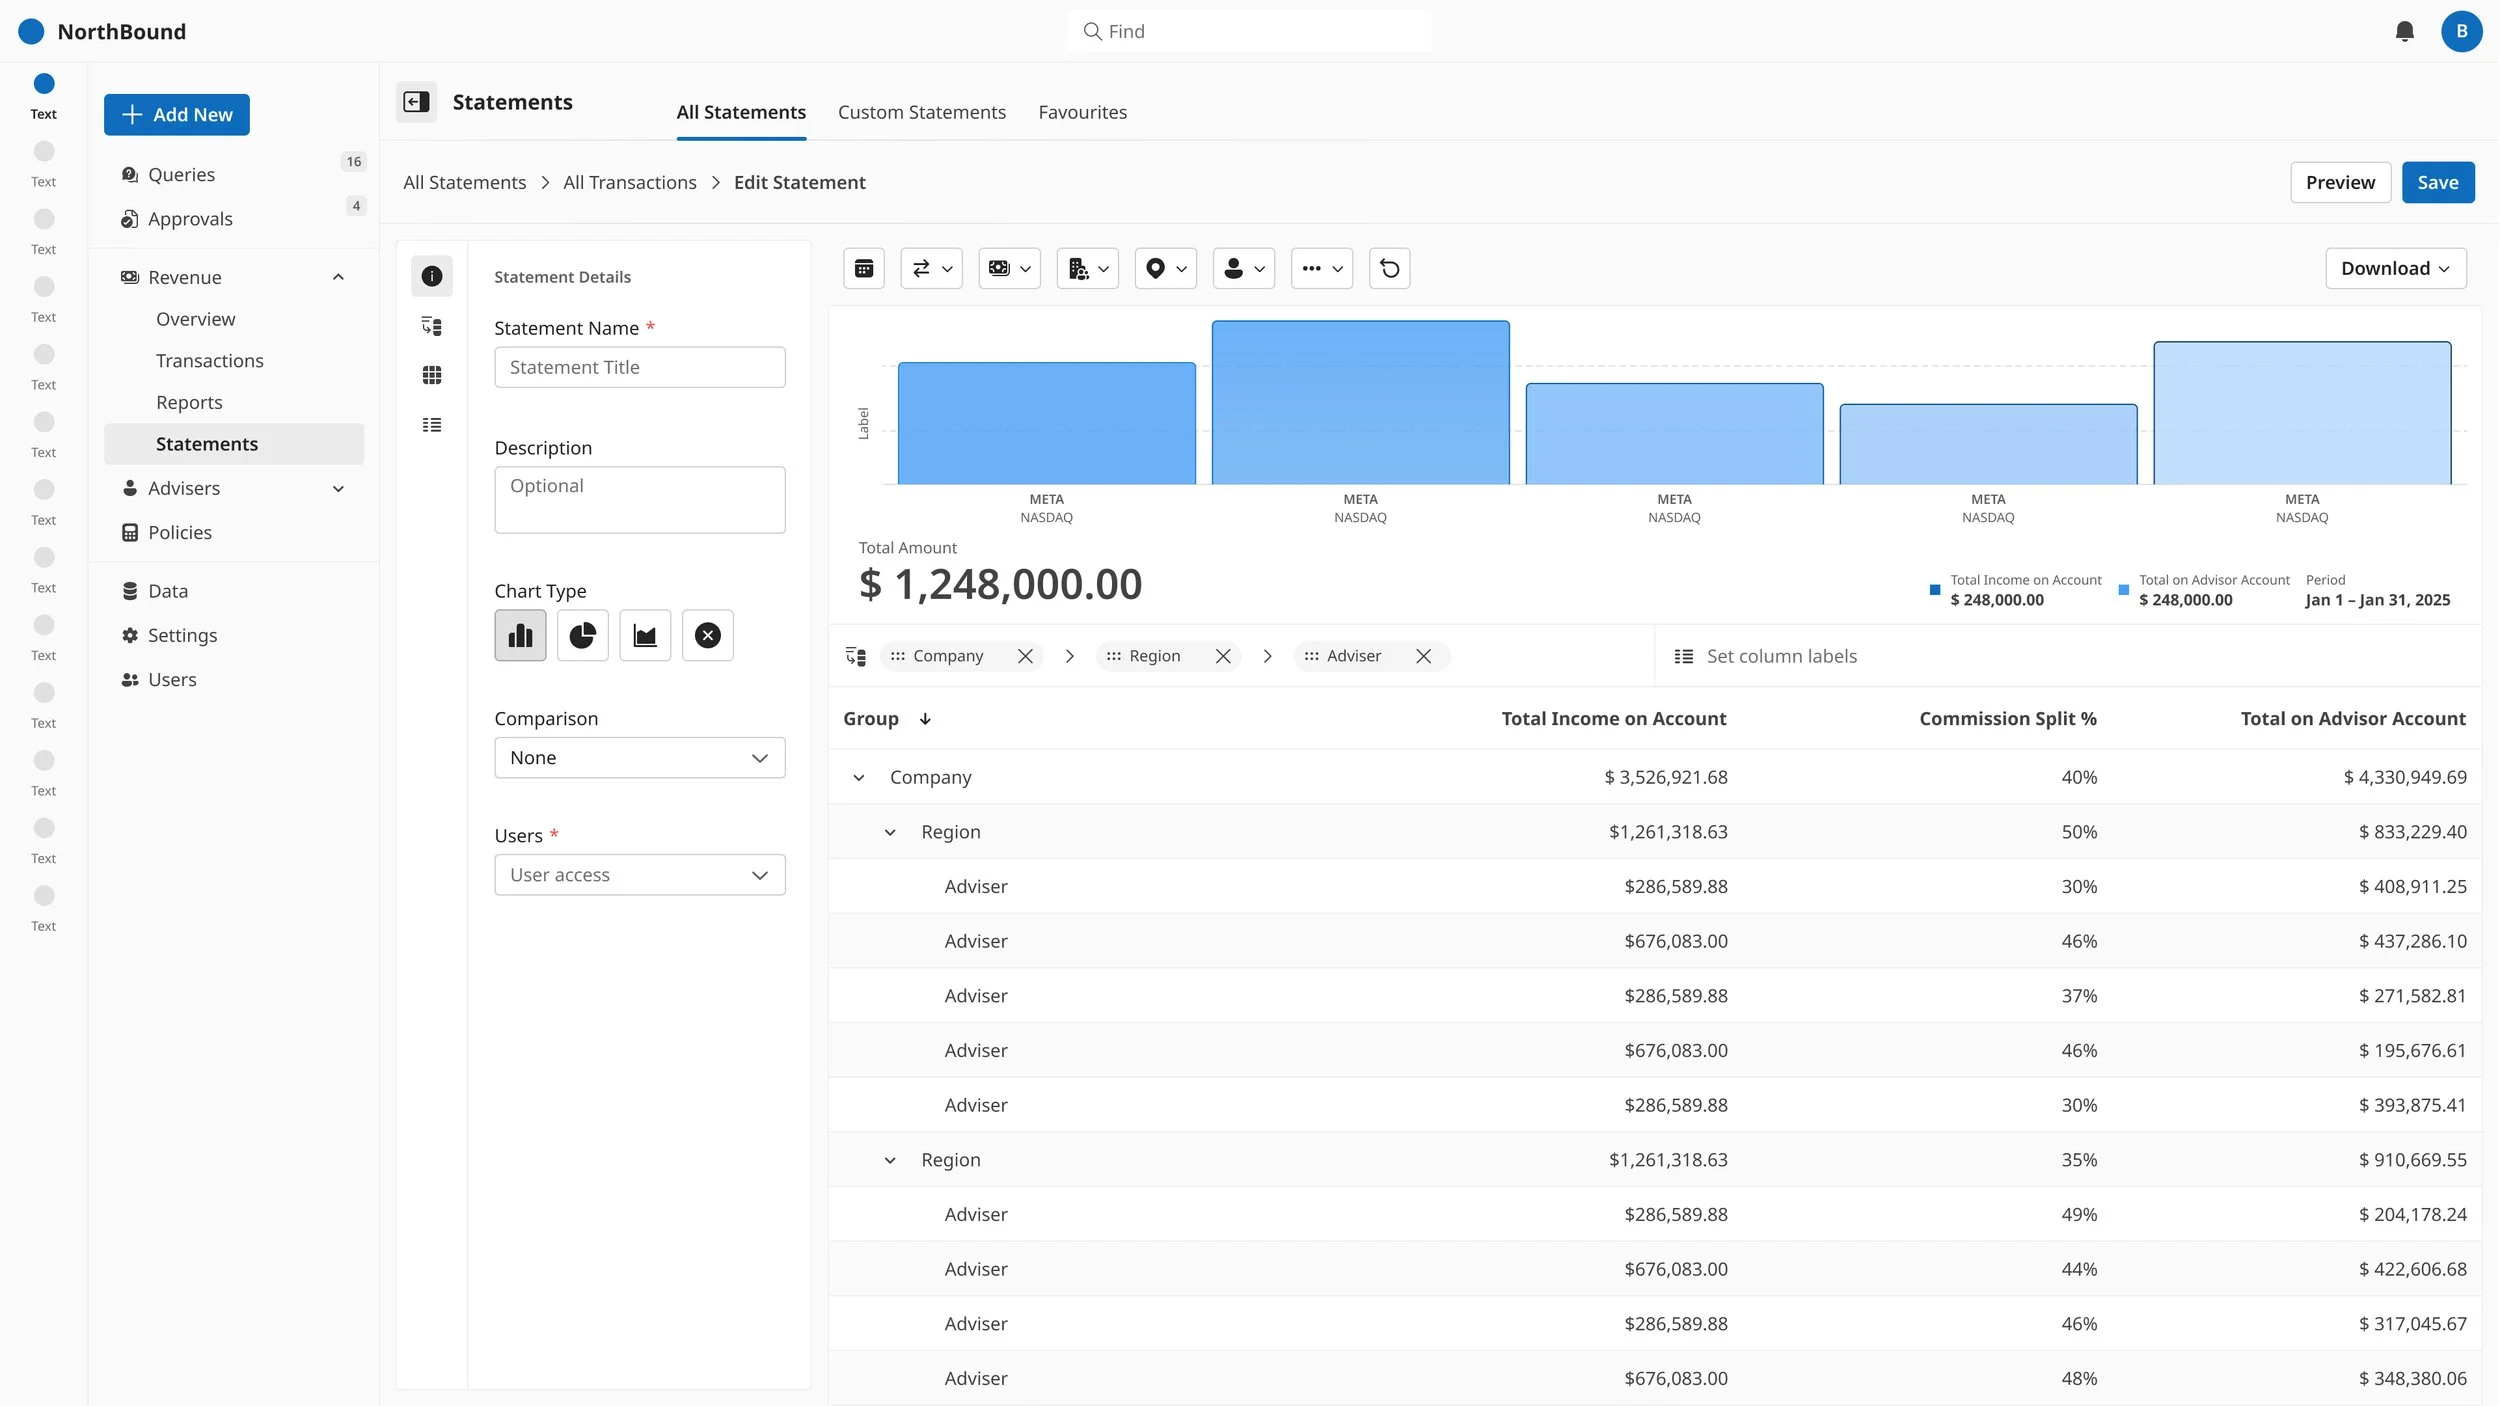Open the calendar date filter
Viewport: 2500px width, 1406px height.
tap(864, 268)
